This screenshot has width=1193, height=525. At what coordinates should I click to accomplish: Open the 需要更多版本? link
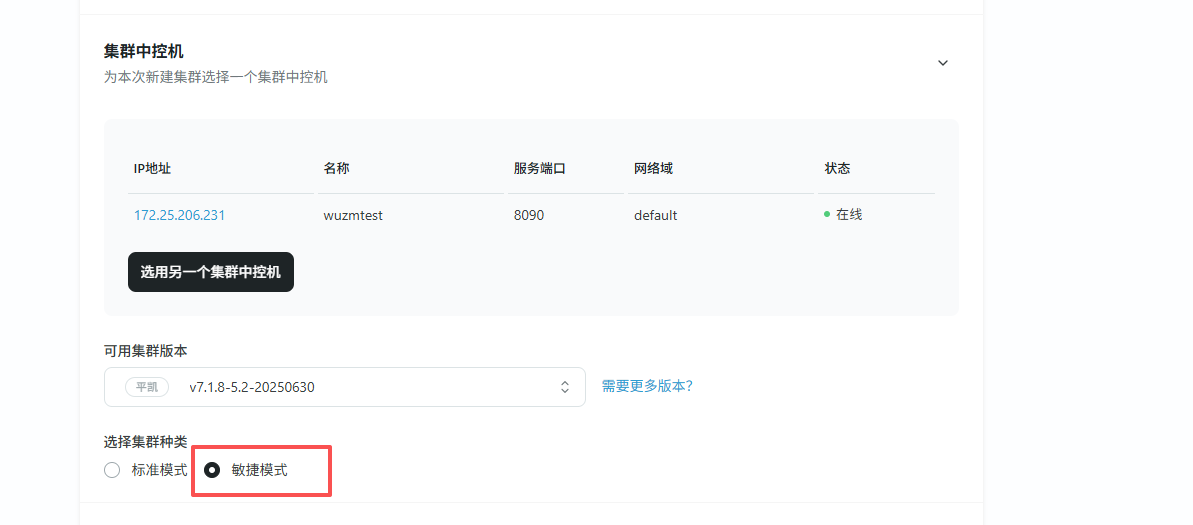(647, 386)
